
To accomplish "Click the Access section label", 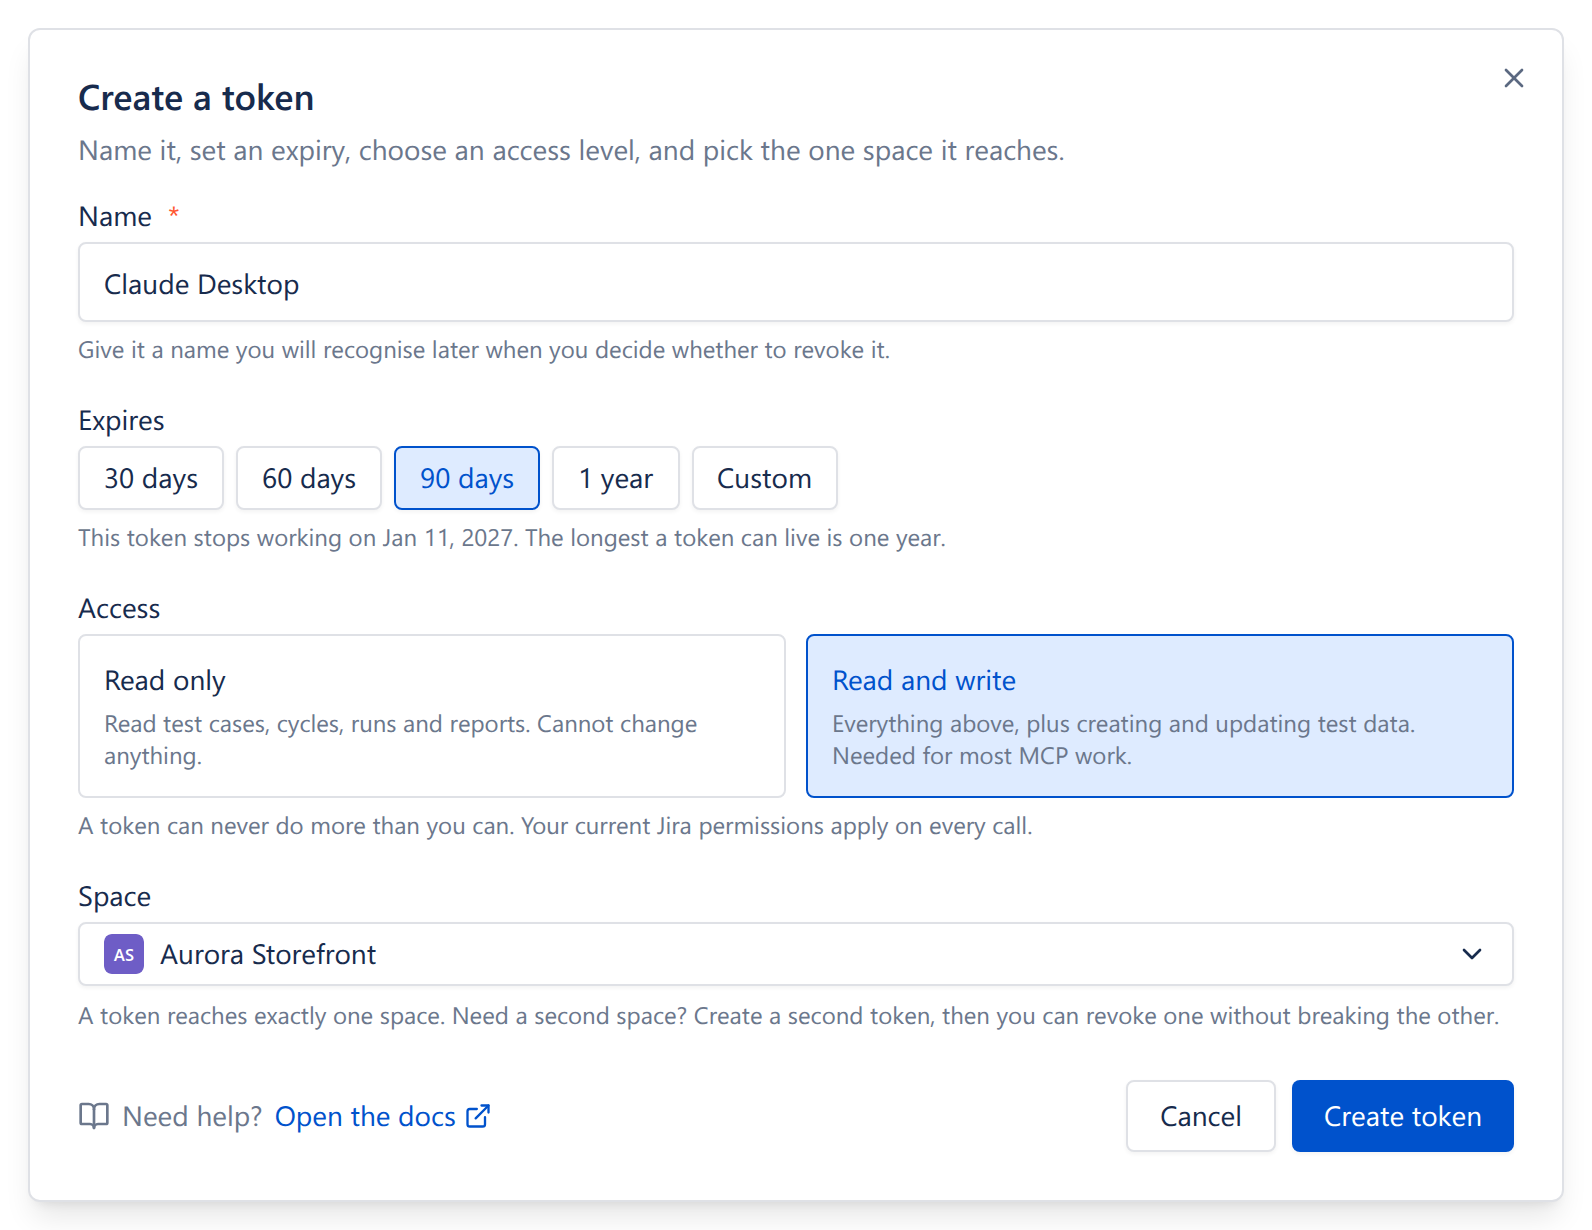I will tap(119, 609).
